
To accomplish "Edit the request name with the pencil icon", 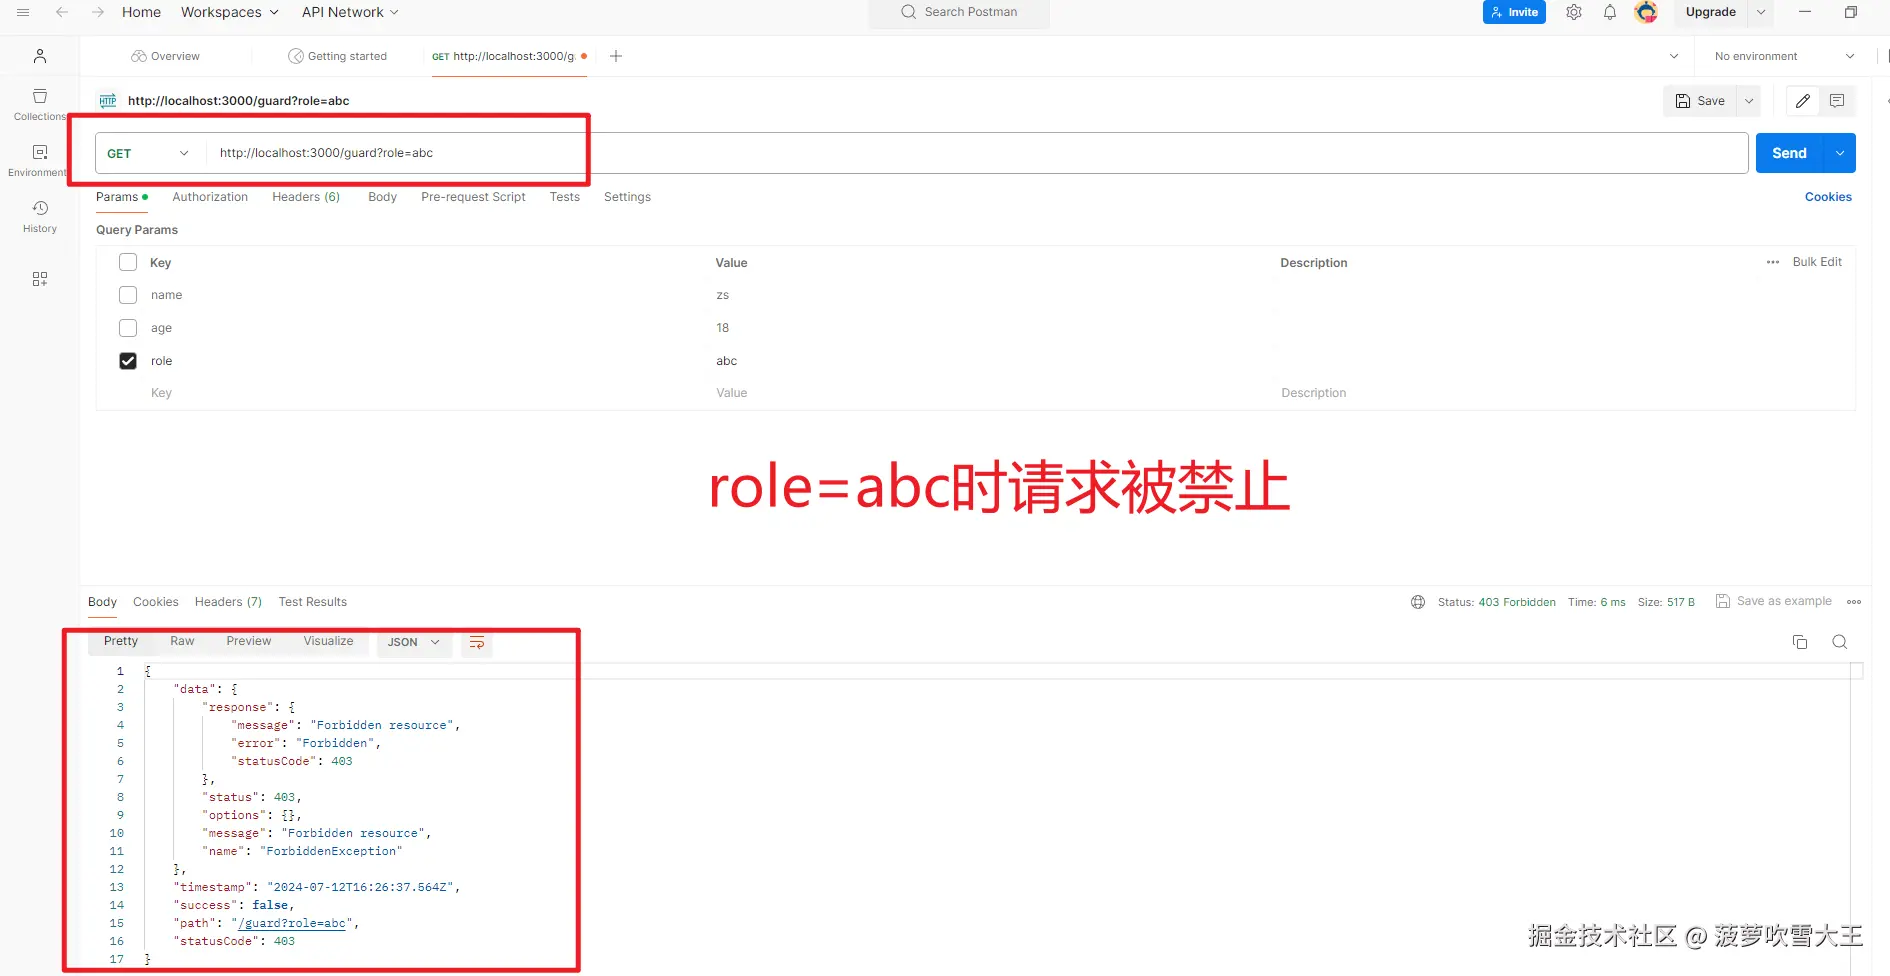I will click(x=1803, y=100).
